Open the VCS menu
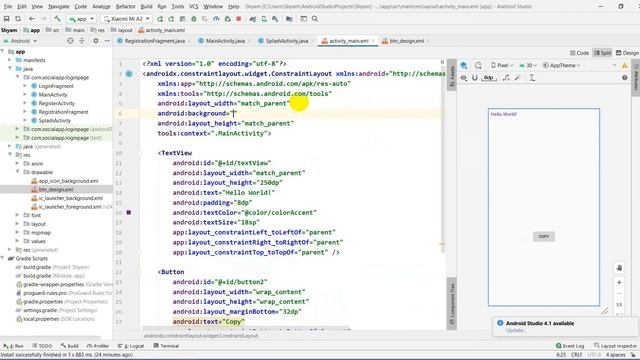Image resolution: width=640 pixels, height=360 pixels. (x=193, y=7)
